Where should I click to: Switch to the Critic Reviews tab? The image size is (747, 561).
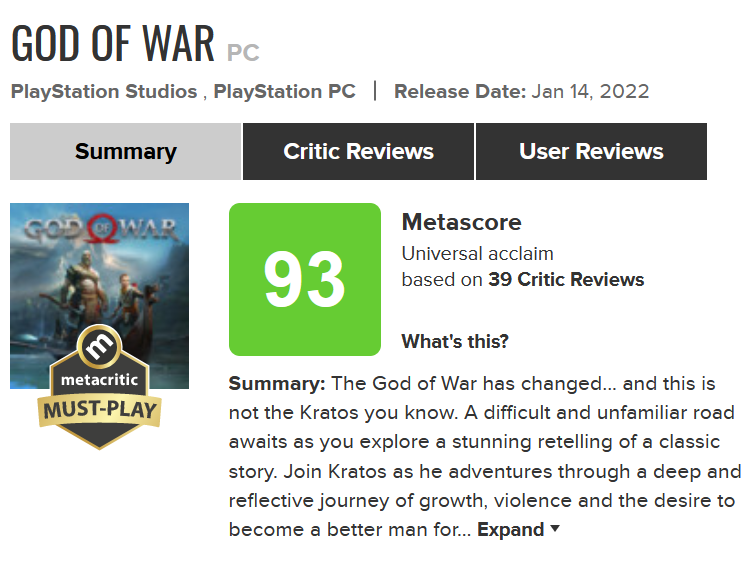coord(358,151)
